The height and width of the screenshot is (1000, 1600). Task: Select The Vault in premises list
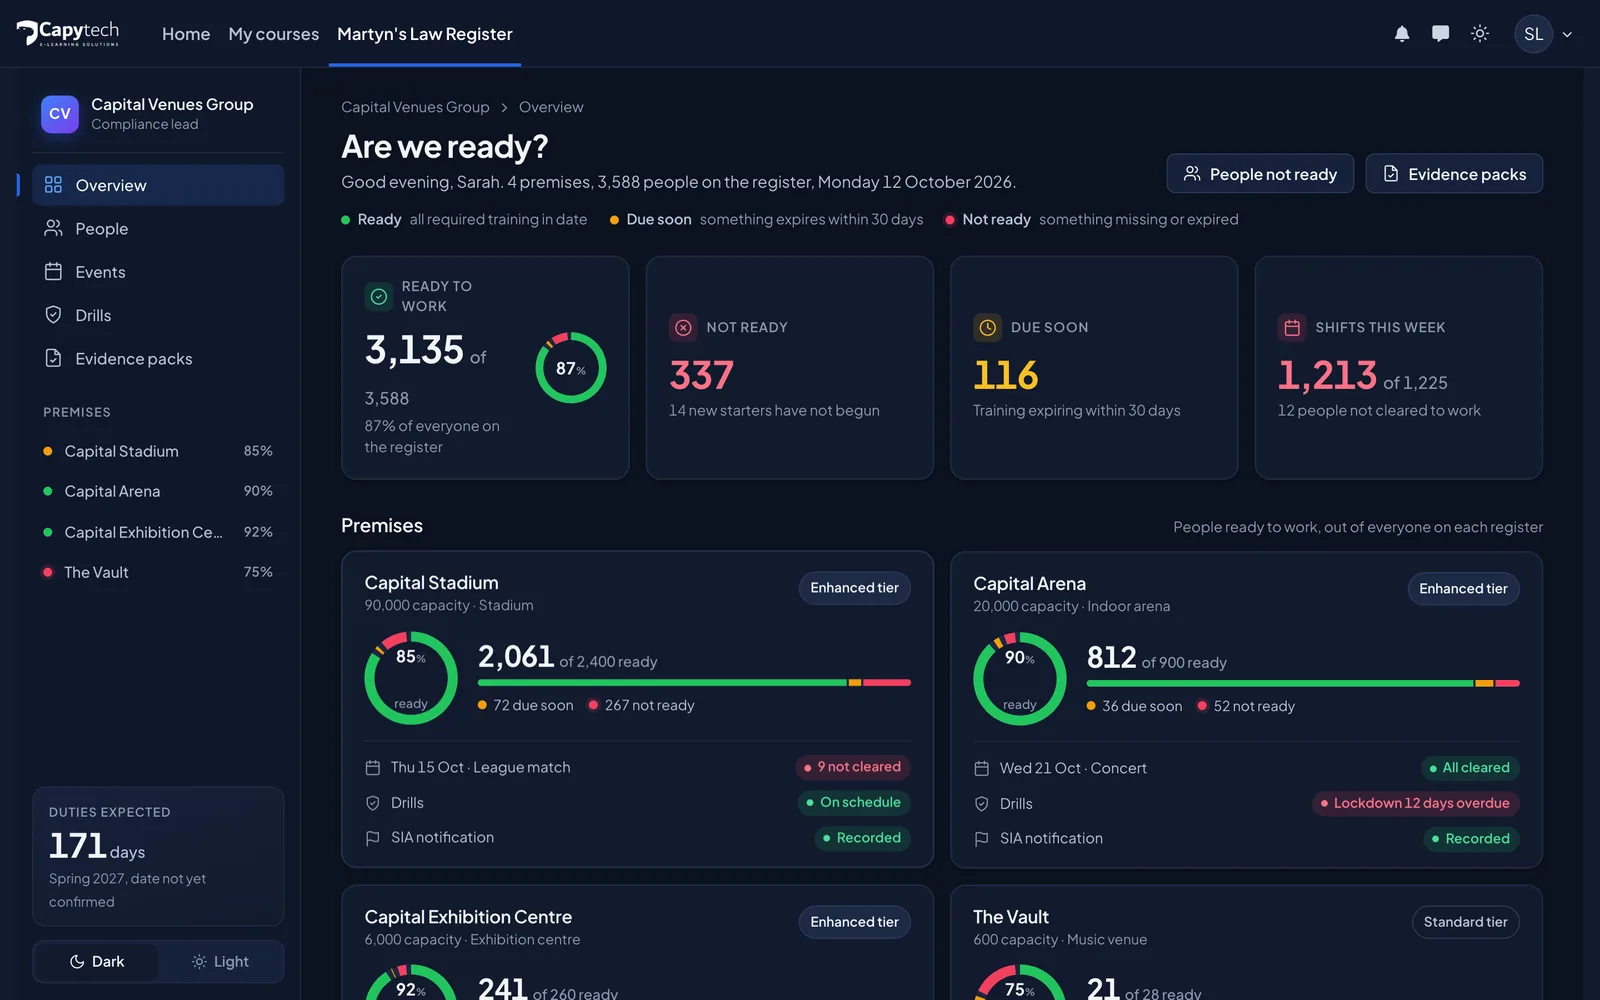click(158, 572)
